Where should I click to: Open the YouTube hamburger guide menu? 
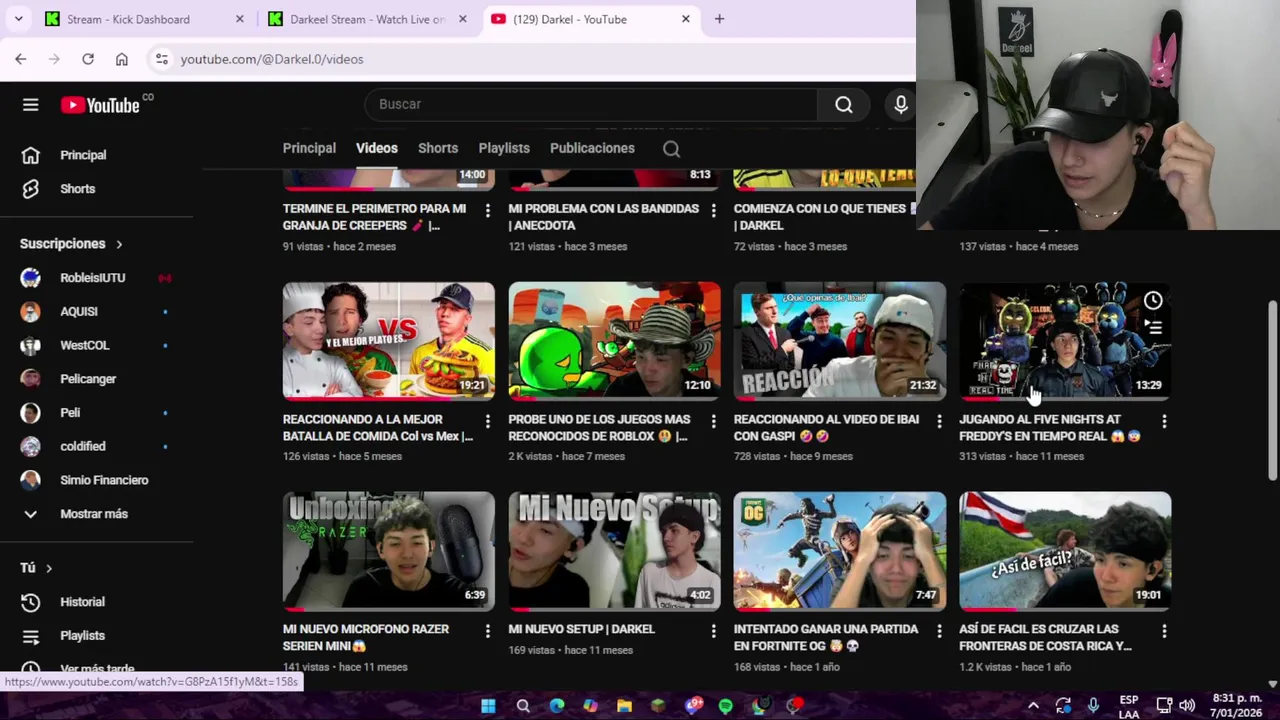click(30, 105)
